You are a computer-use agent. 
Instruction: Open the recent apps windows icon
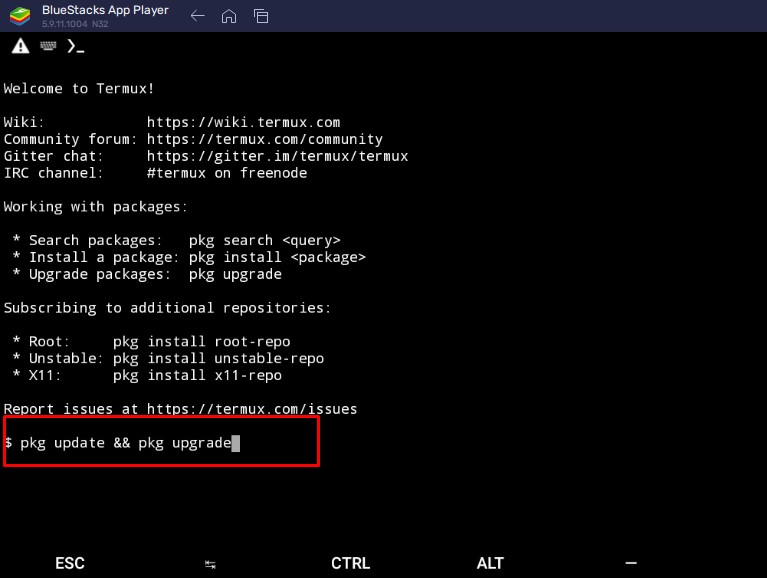click(261, 16)
